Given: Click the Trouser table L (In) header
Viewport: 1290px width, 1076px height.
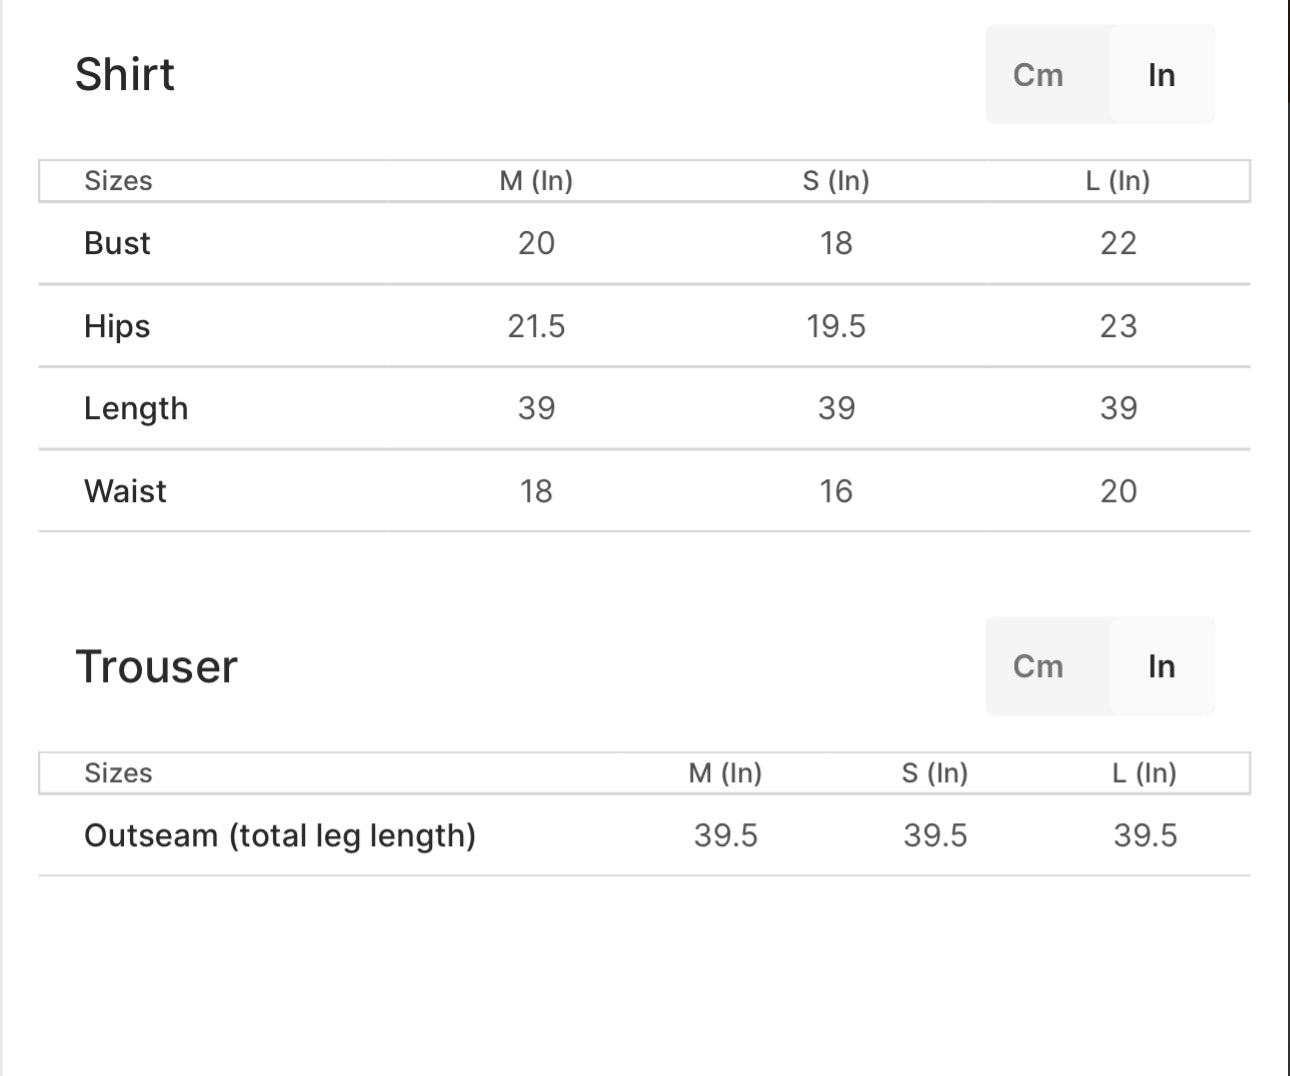Looking at the screenshot, I should (1144, 773).
